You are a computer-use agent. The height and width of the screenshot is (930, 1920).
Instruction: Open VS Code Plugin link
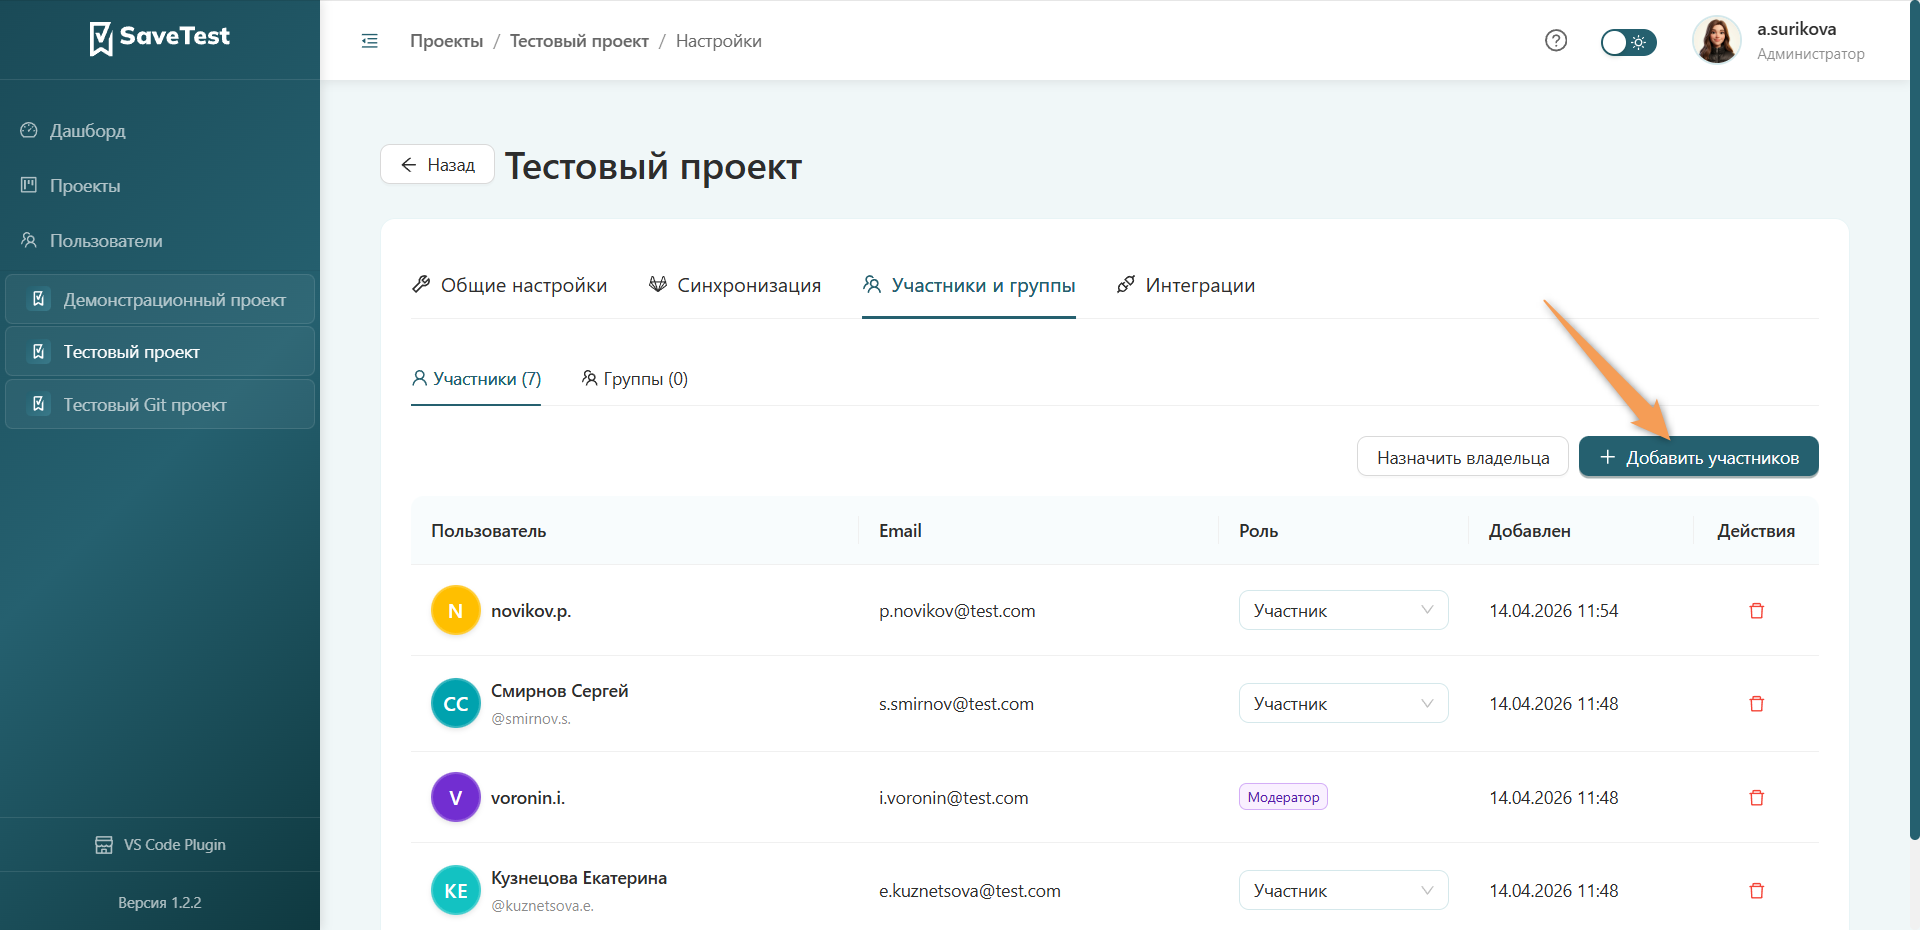point(160,845)
